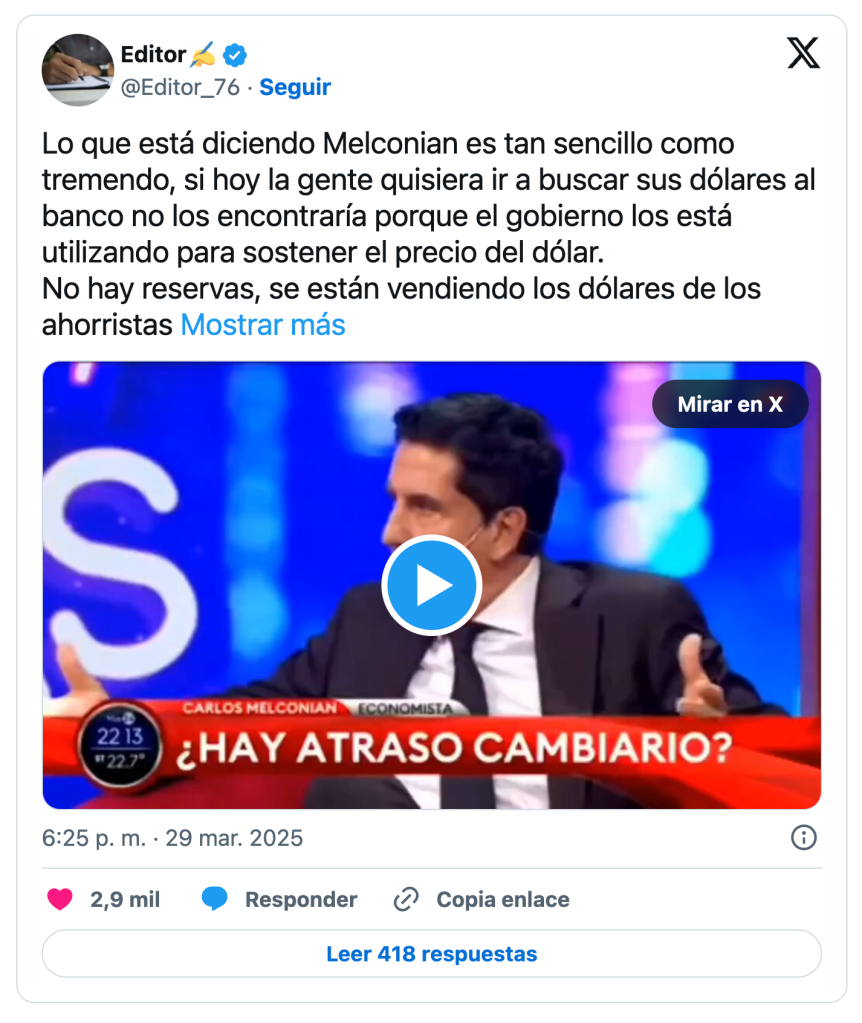Like the tweet with the heart icon

tap(60, 900)
